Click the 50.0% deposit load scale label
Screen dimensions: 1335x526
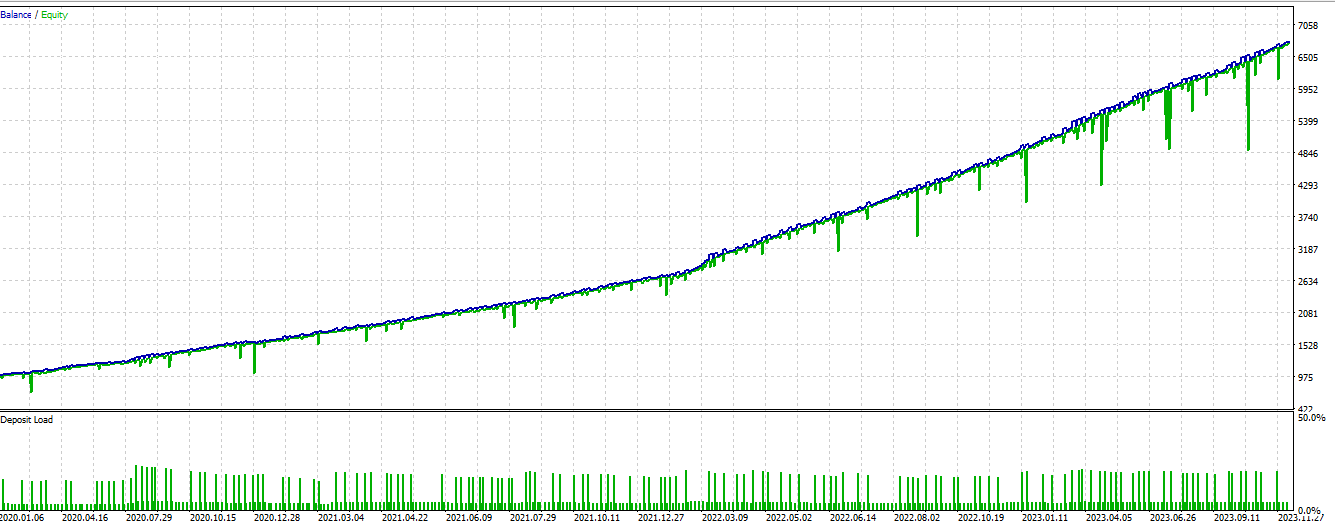(1310, 417)
